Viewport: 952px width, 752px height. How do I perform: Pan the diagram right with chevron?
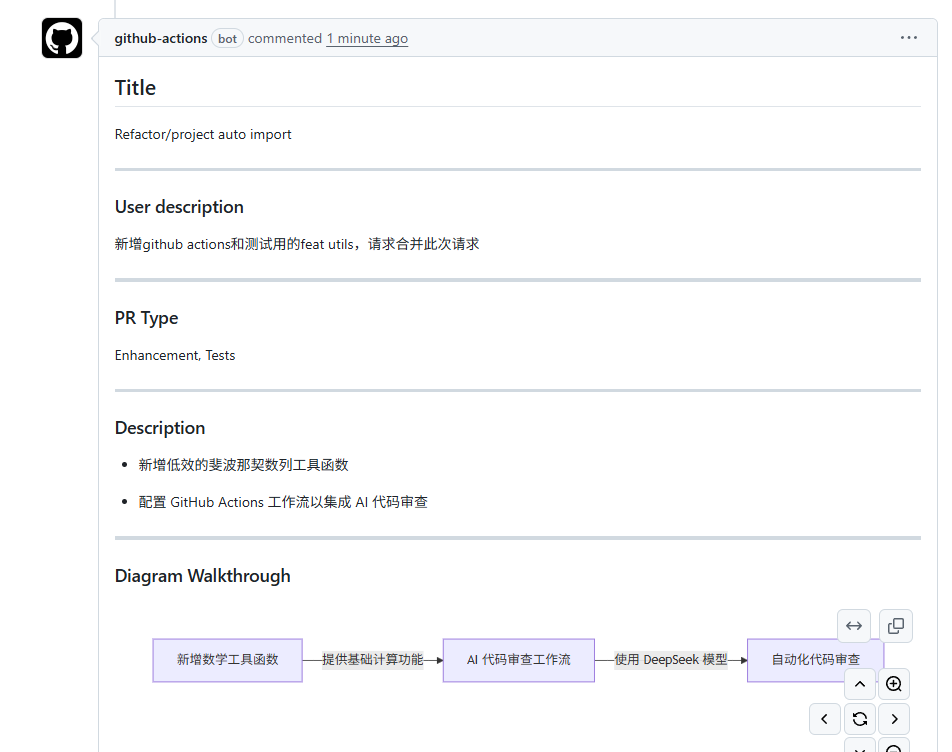coord(894,719)
